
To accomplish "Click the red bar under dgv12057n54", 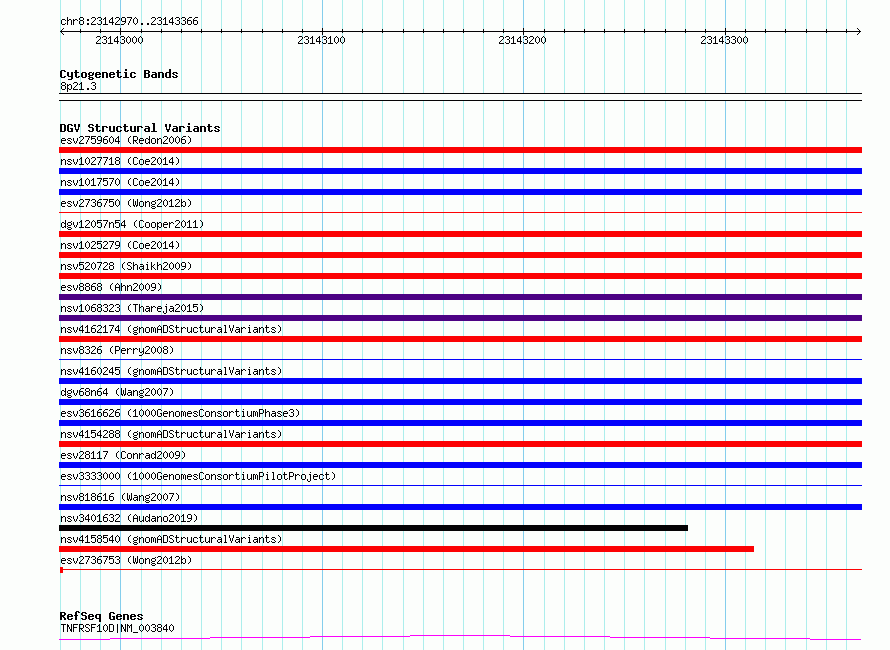I will [x=460, y=234].
